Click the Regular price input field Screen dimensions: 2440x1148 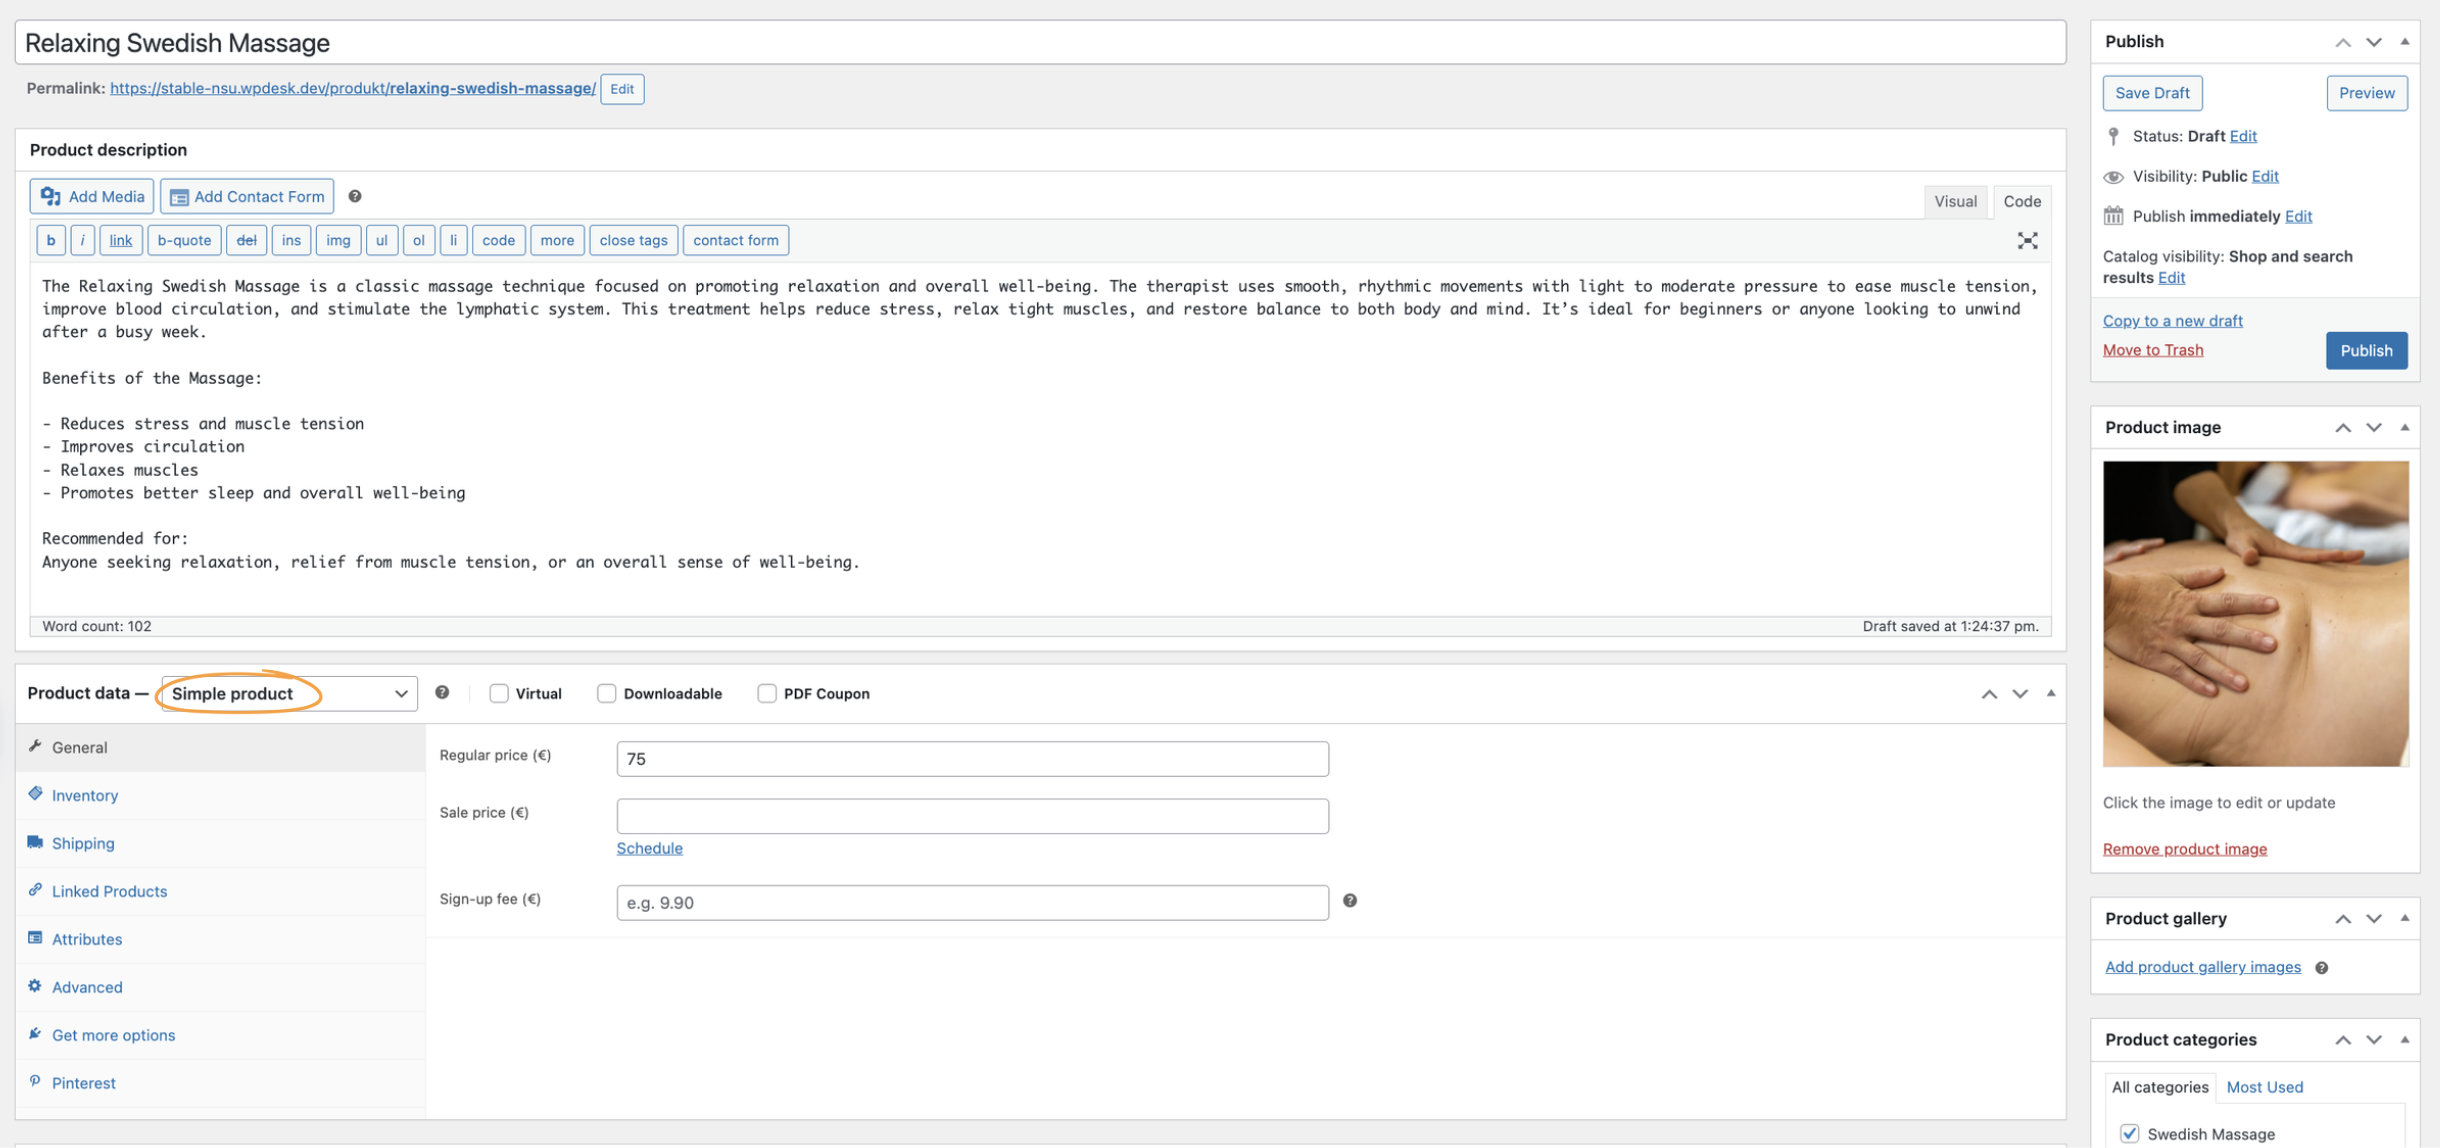[x=971, y=758]
